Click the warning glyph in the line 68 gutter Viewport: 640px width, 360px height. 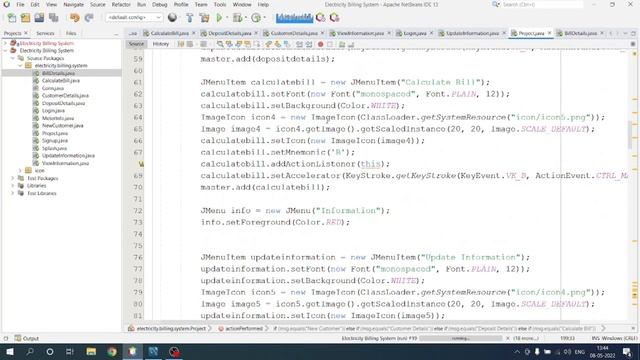tap(141, 164)
